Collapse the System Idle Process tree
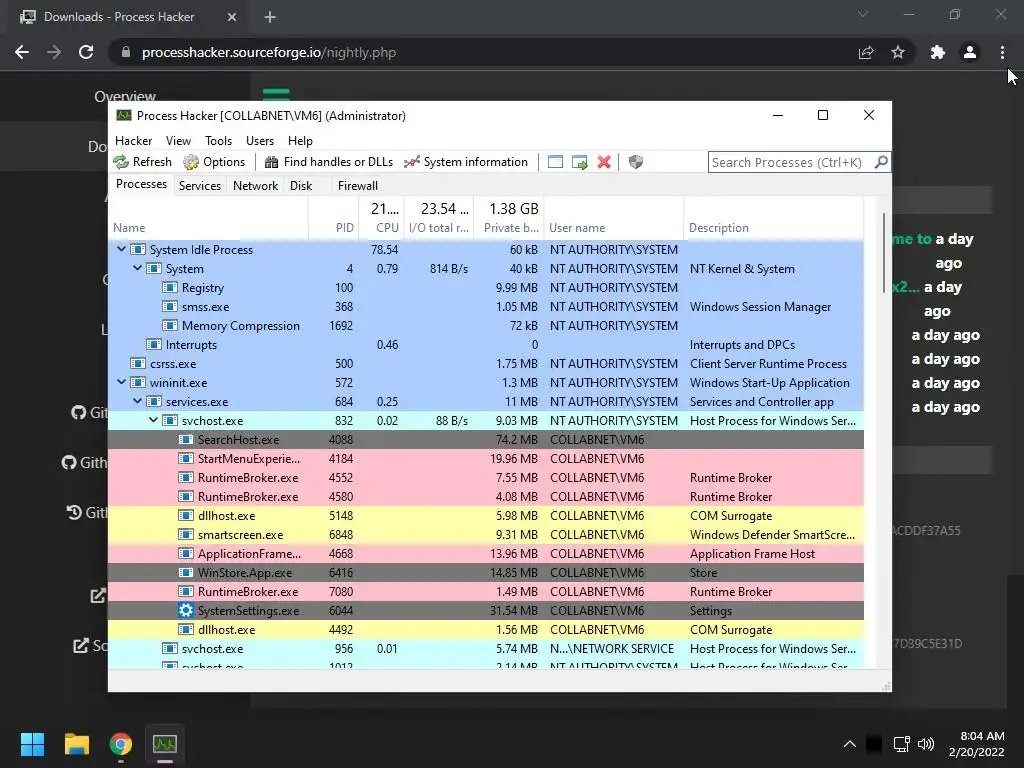The height and width of the screenshot is (768, 1024). tap(121, 249)
